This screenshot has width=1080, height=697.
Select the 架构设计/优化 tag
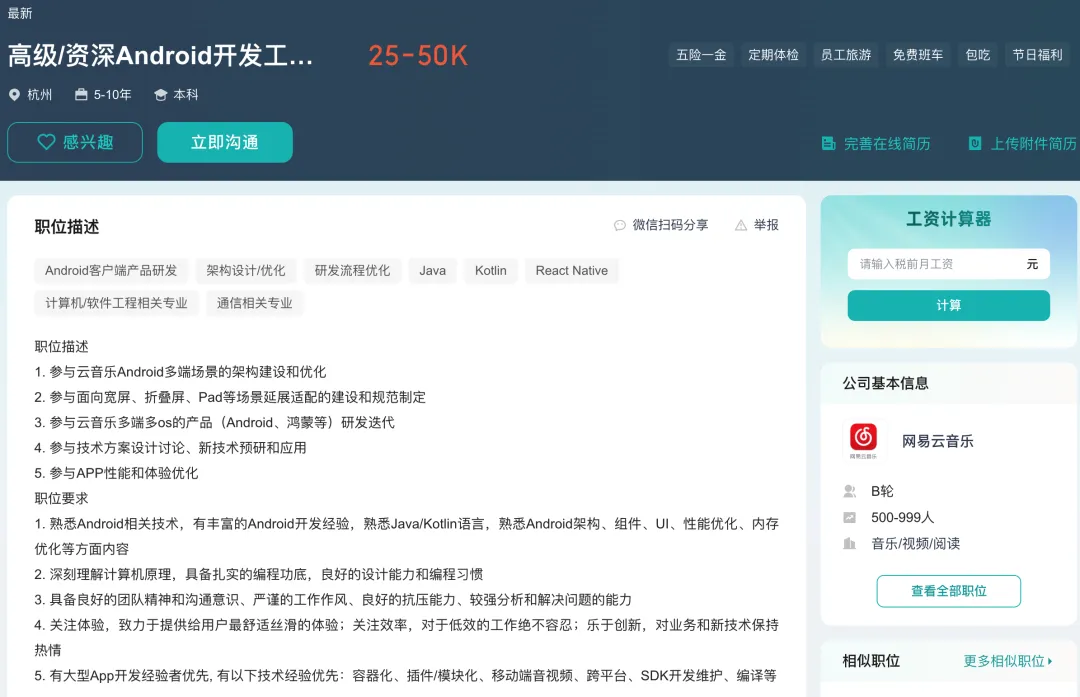246,271
